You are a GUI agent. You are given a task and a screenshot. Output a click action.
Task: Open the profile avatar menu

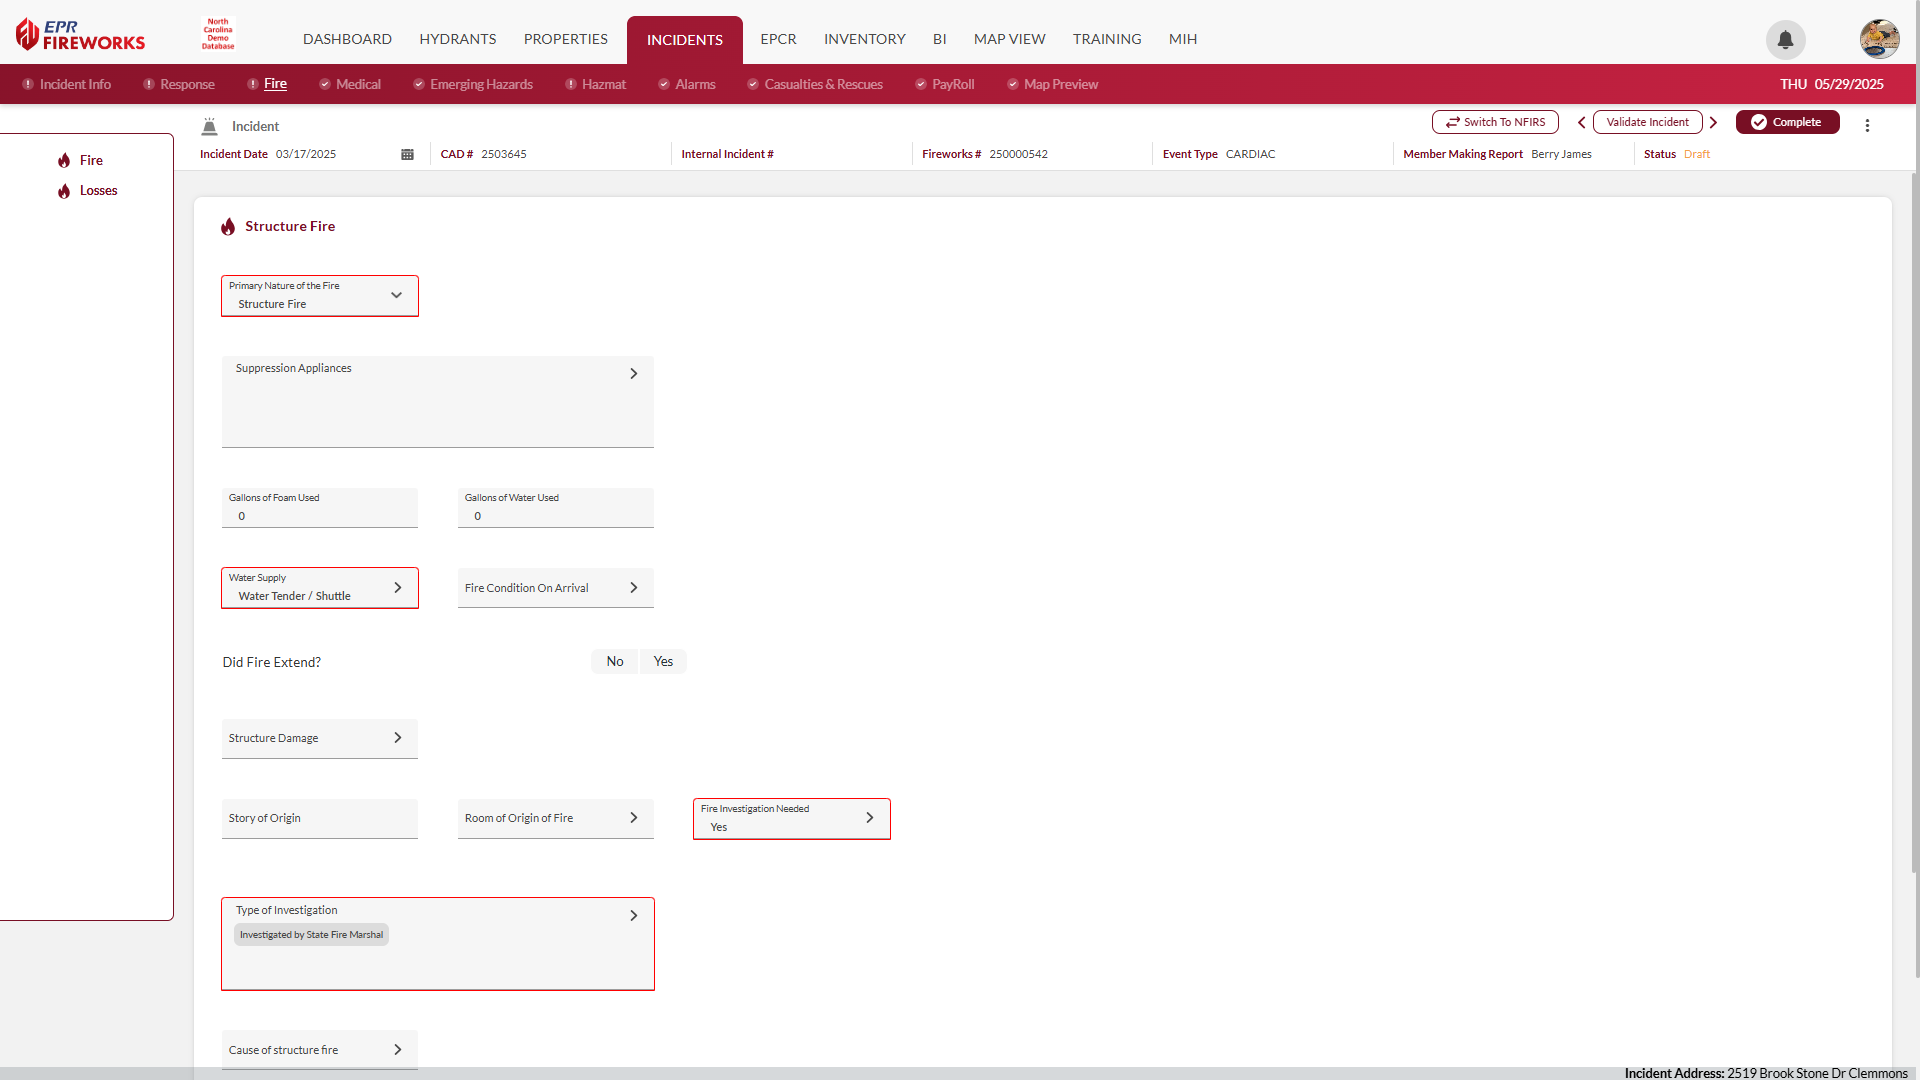1878,38
